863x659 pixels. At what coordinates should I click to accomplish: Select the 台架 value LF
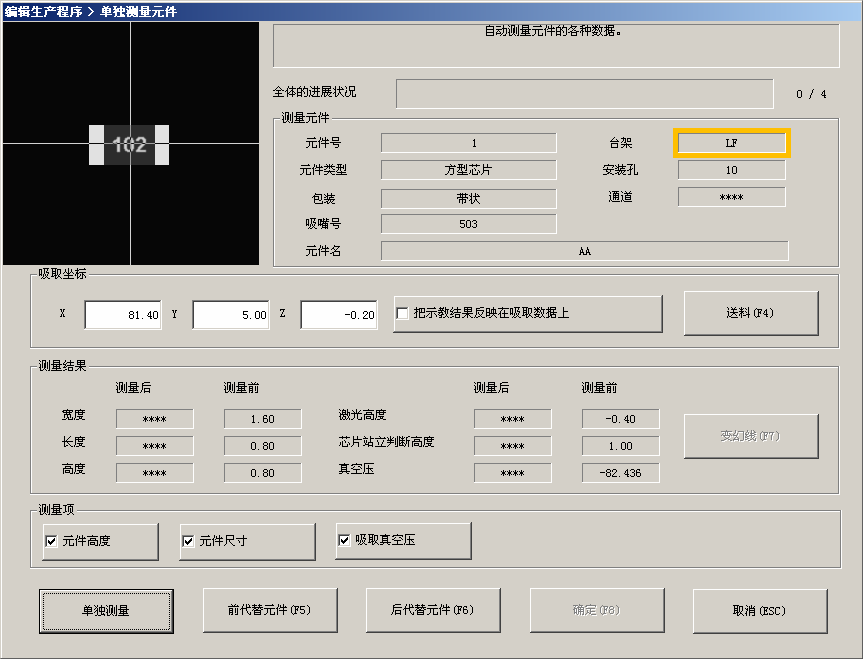(731, 143)
